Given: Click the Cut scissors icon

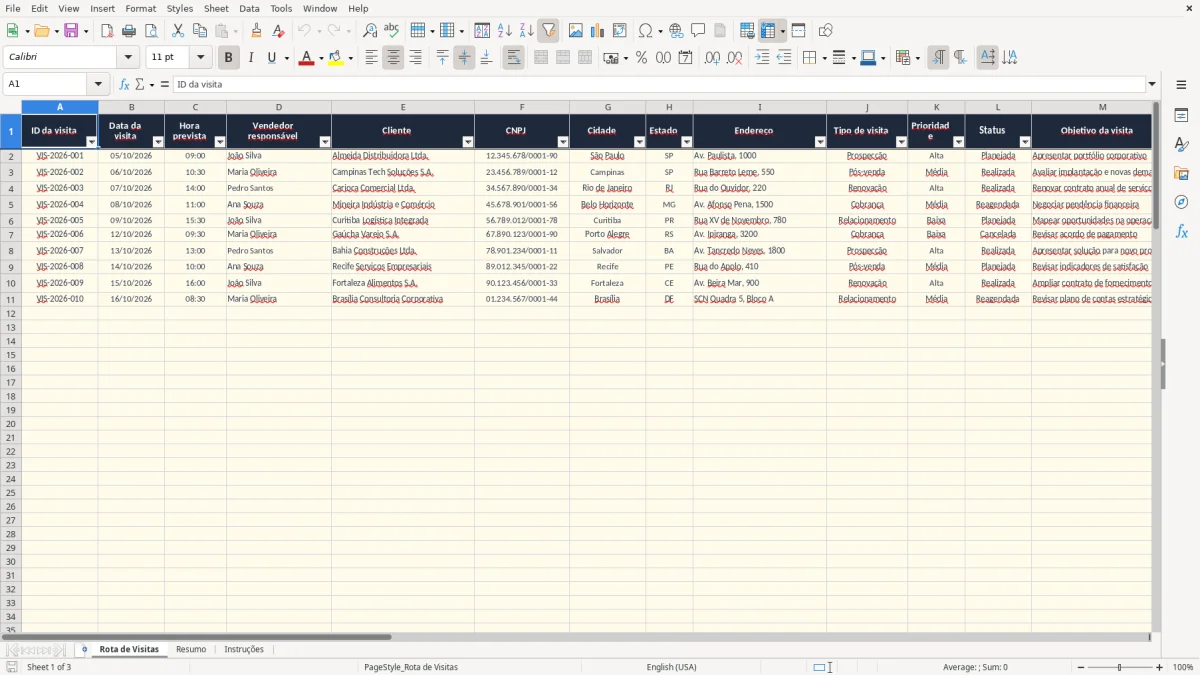Looking at the screenshot, I should pos(178,31).
